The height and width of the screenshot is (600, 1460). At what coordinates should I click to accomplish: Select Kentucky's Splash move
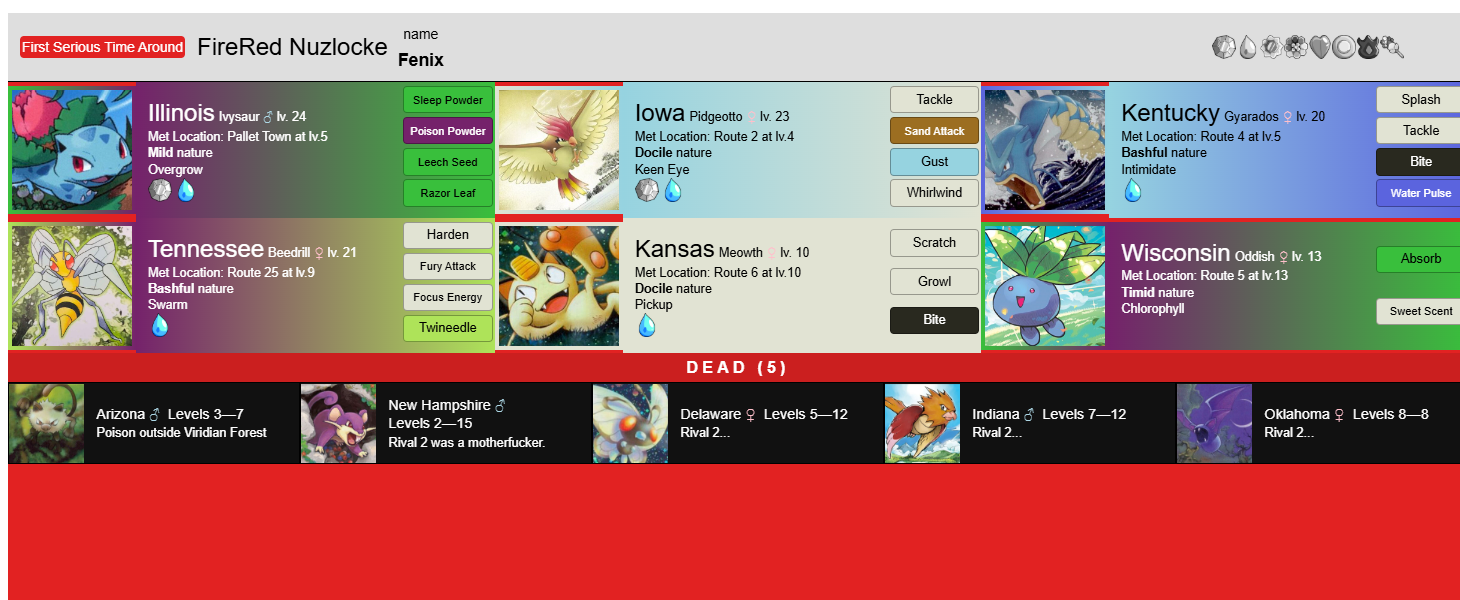pos(1418,99)
